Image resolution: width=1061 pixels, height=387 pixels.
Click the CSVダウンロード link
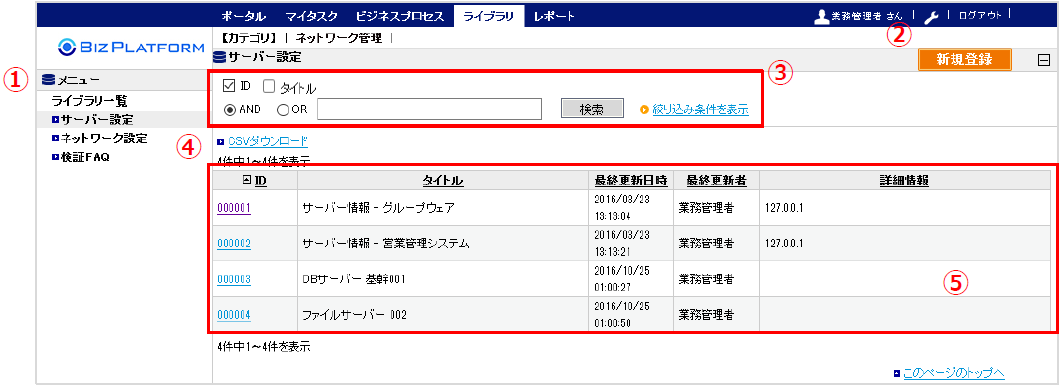(267, 141)
